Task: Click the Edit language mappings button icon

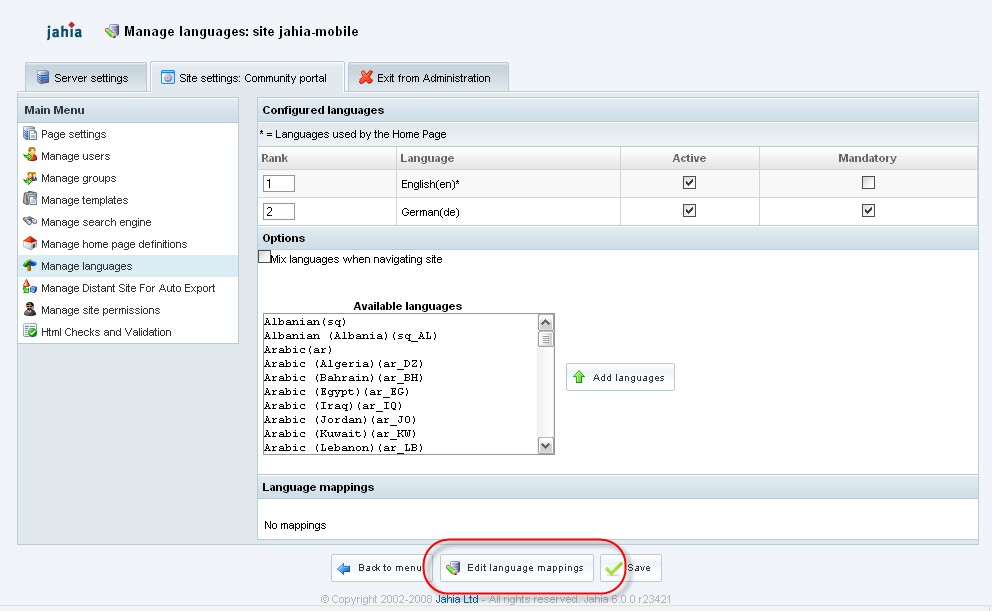Action: click(x=452, y=568)
